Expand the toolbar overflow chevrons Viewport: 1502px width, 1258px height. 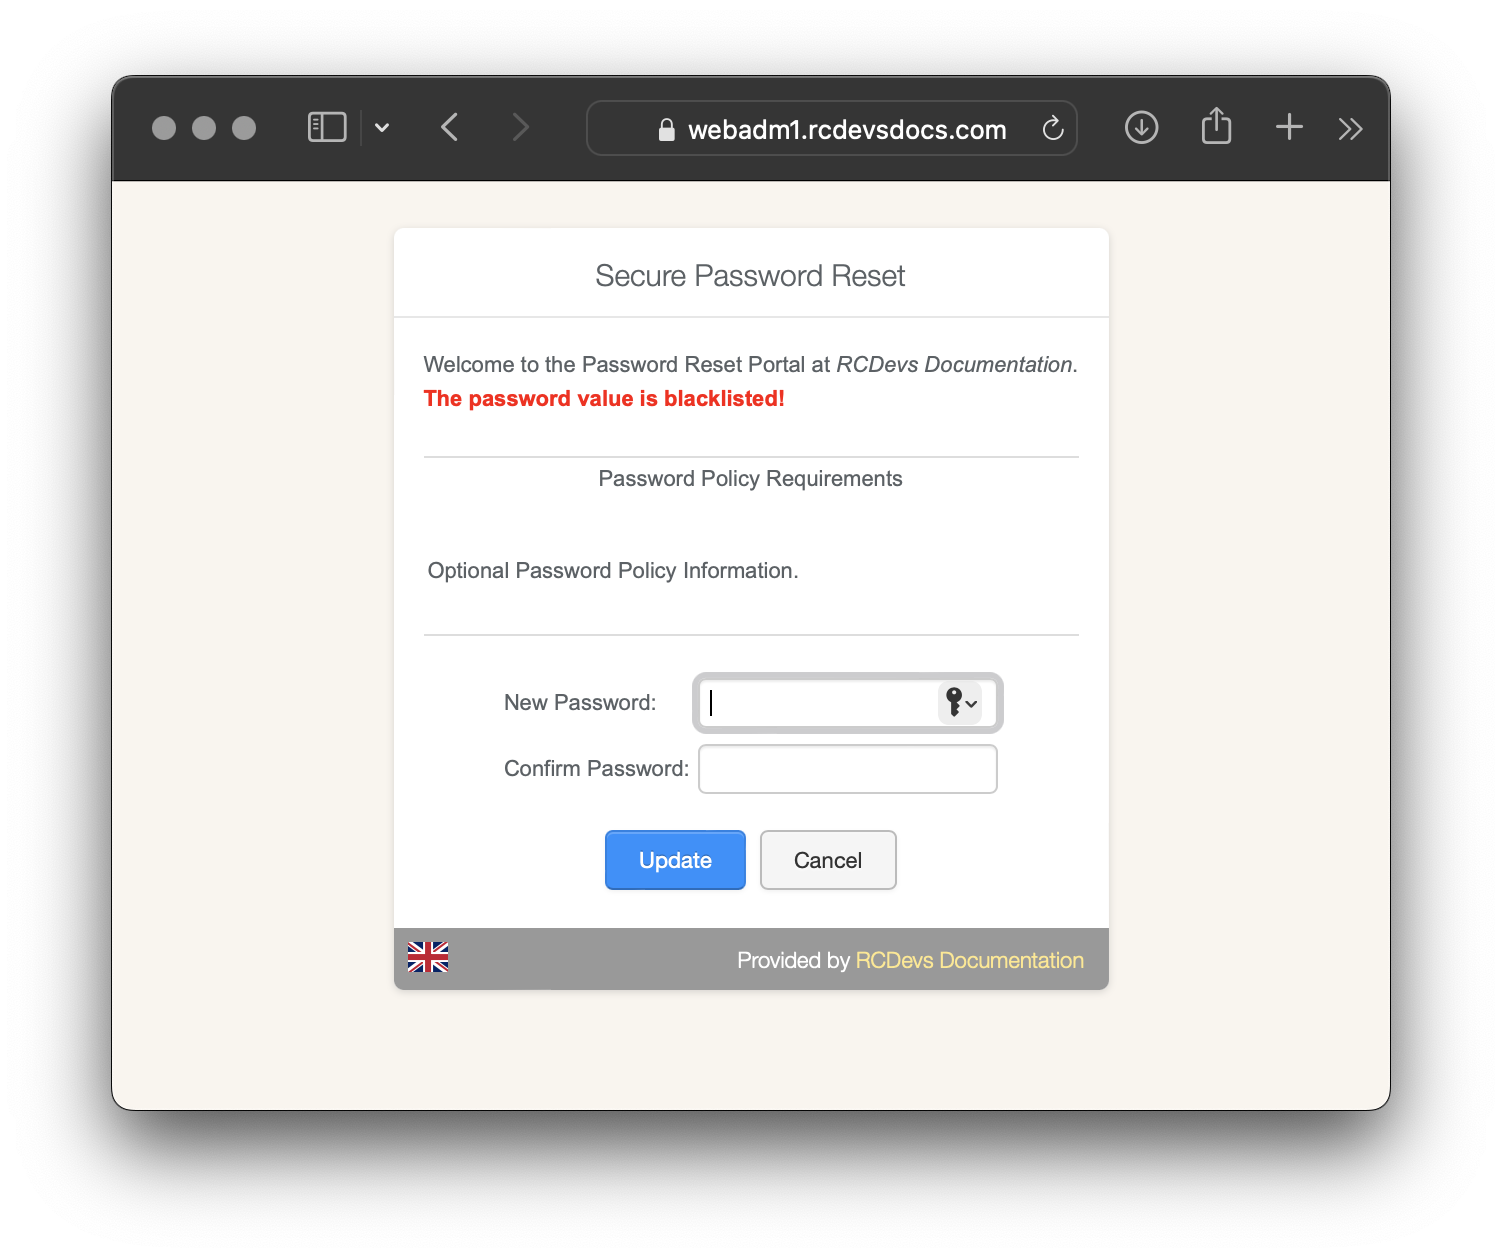pos(1350,128)
